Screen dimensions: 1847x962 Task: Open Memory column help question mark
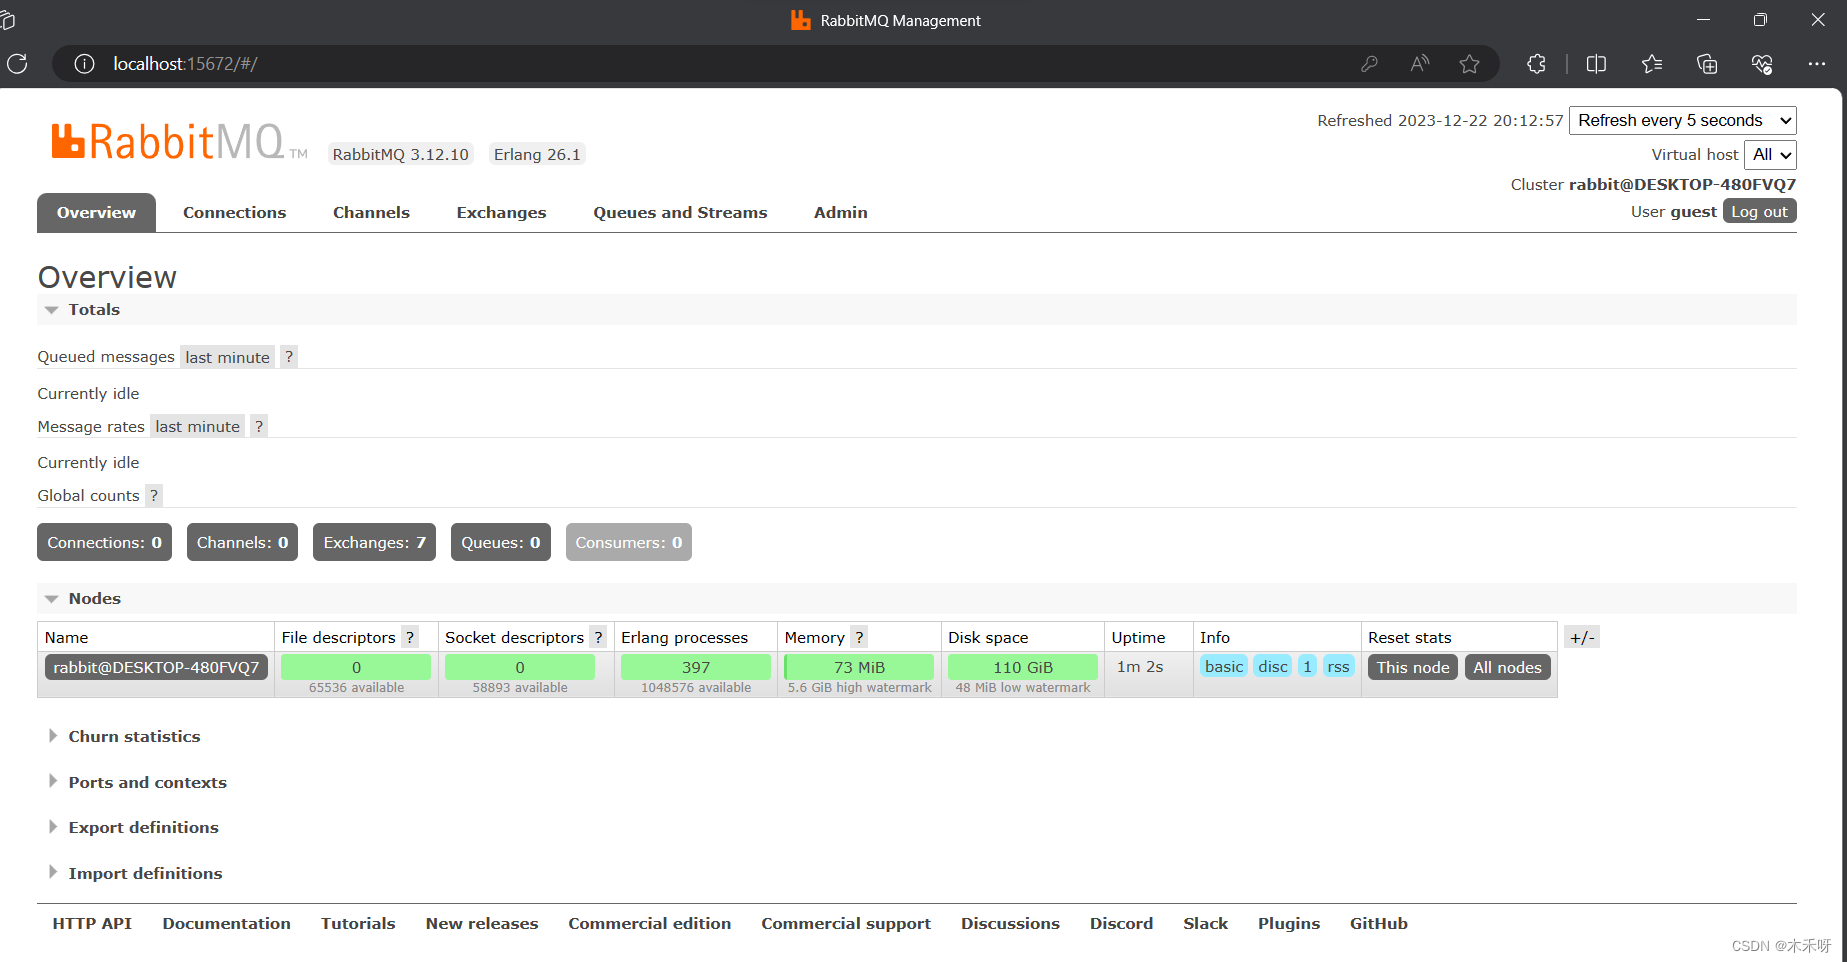[859, 637]
